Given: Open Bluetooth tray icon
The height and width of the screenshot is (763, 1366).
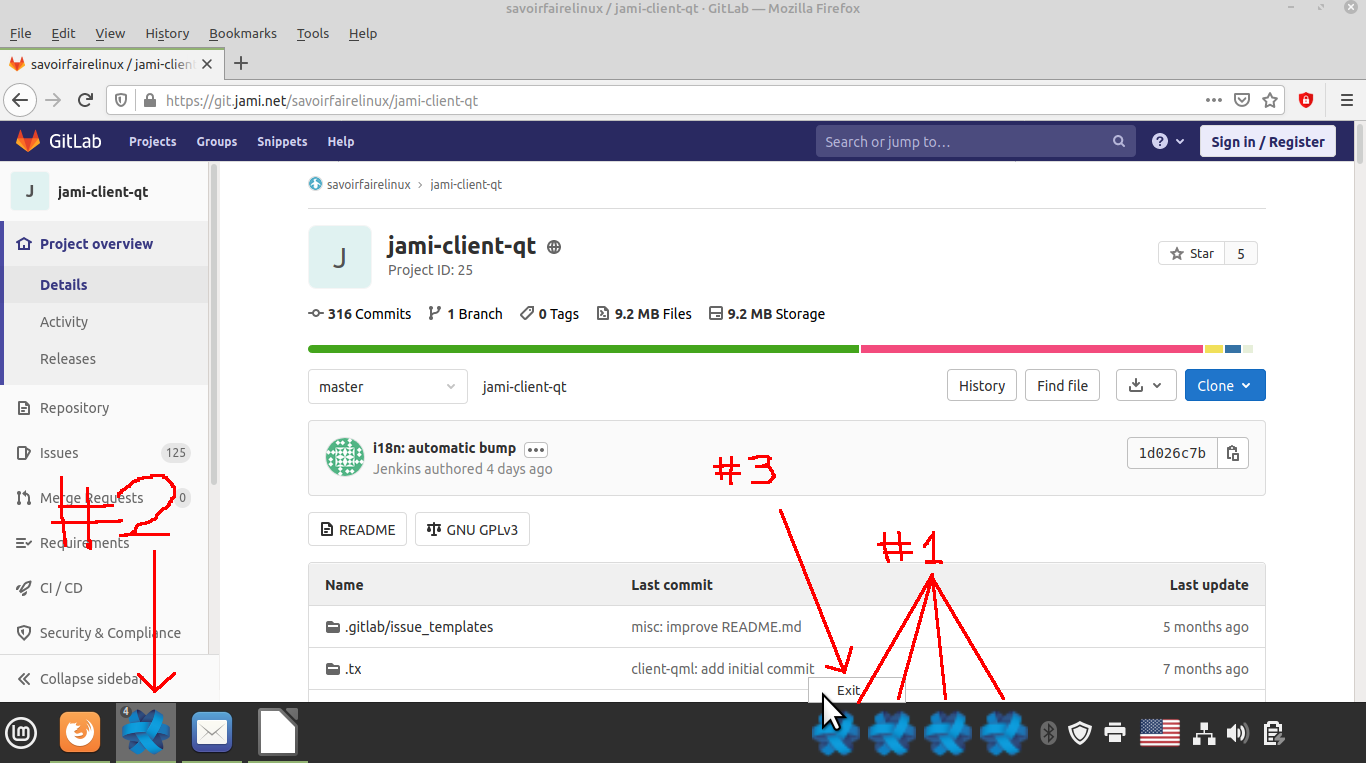Looking at the screenshot, I should (1048, 734).
